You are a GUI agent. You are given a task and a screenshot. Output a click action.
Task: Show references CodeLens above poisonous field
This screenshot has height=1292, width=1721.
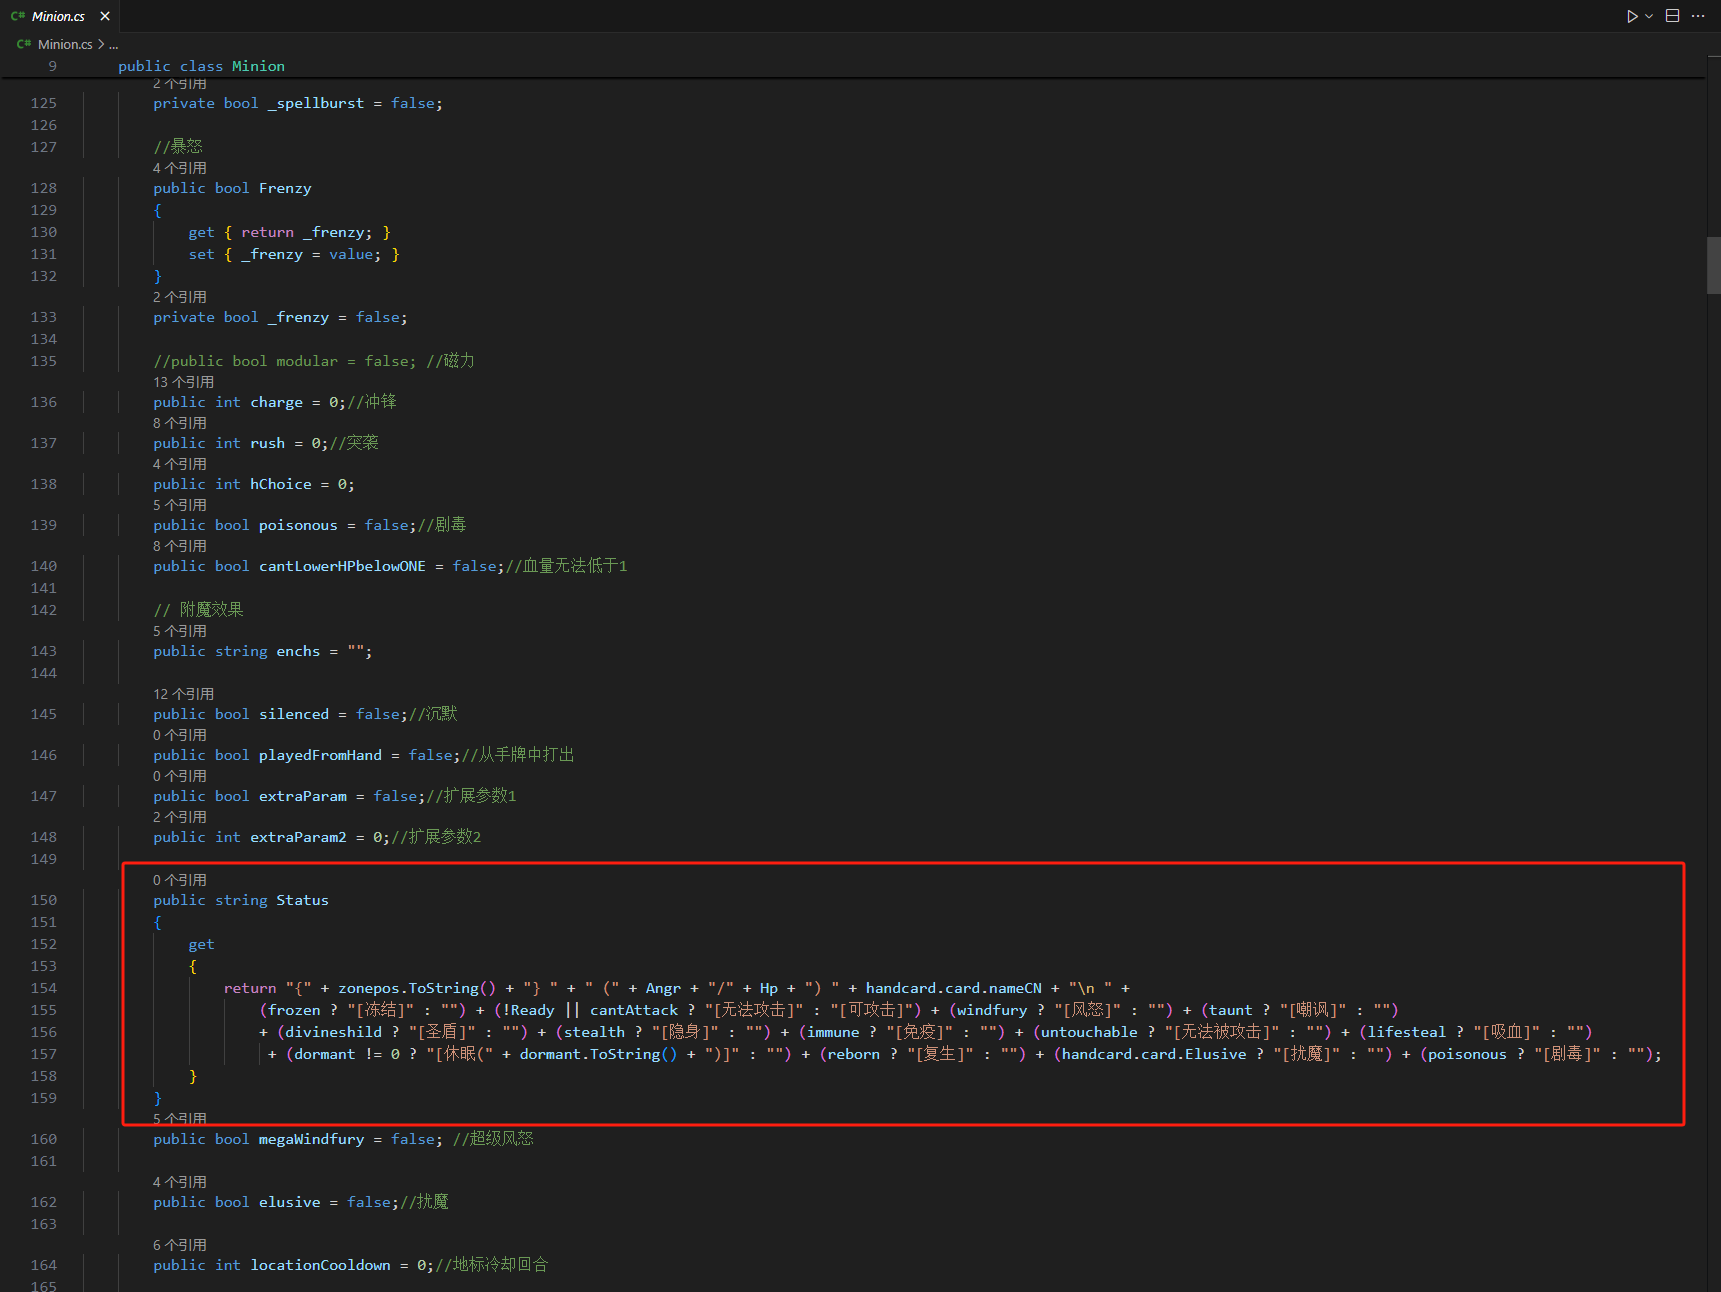tap(180, 505)
